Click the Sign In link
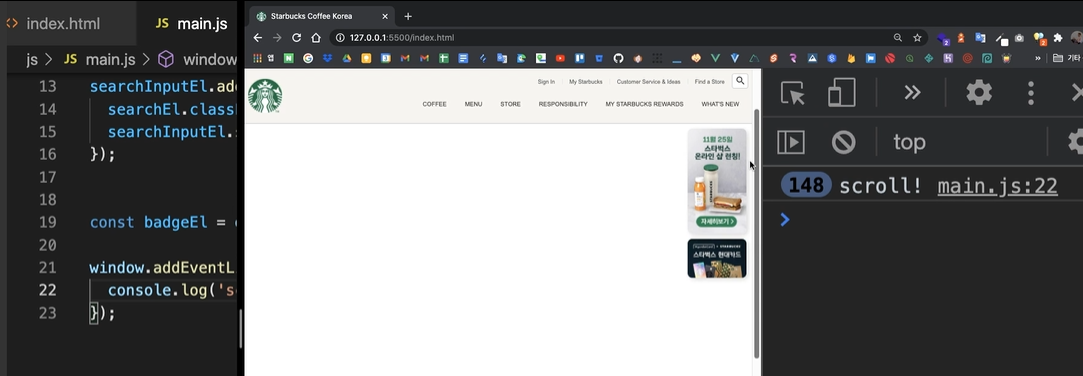This screenshot has height=376, width=1083. [x=546, y=82]
